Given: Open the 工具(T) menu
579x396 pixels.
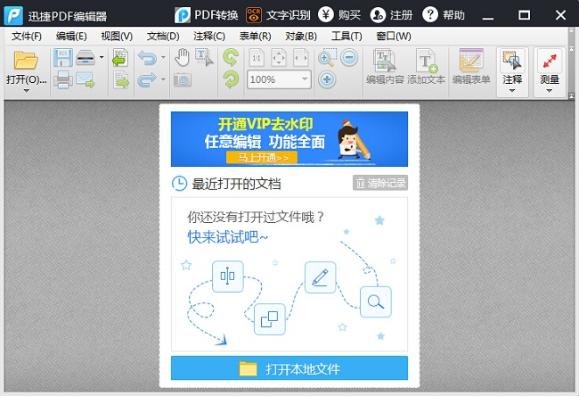Looking at the screenshot, I should [347, 36].
